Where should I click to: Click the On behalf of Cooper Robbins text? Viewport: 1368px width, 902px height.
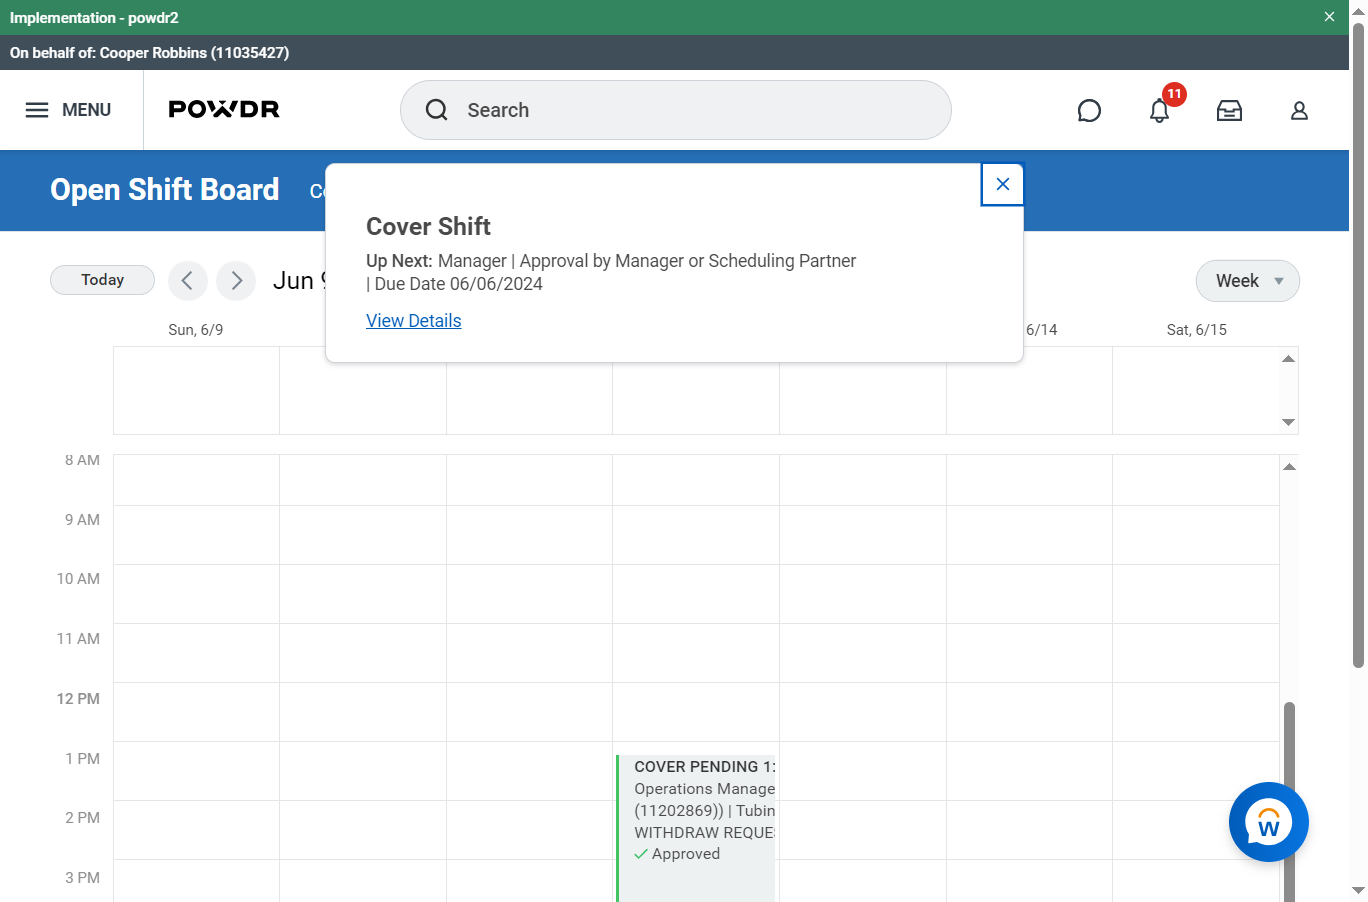[x=150, y=53]
